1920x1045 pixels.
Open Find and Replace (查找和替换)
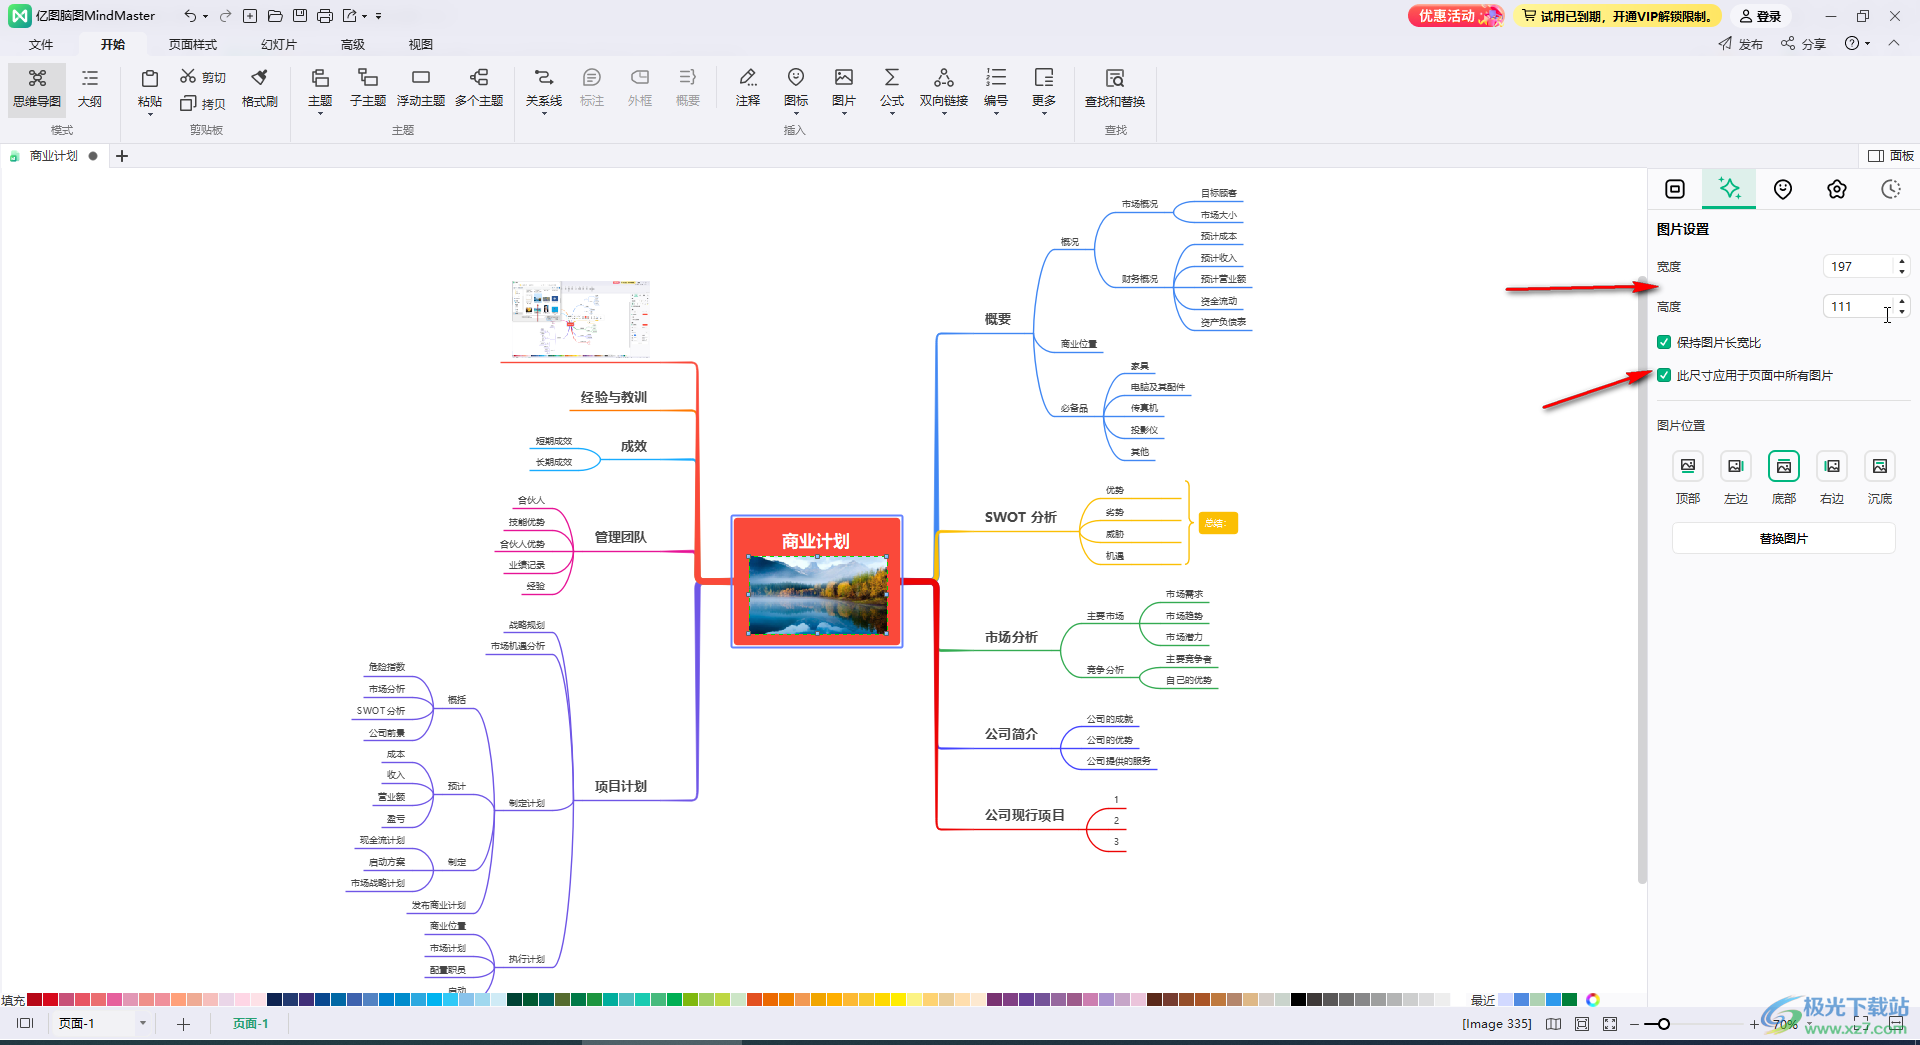(1115, 89)
